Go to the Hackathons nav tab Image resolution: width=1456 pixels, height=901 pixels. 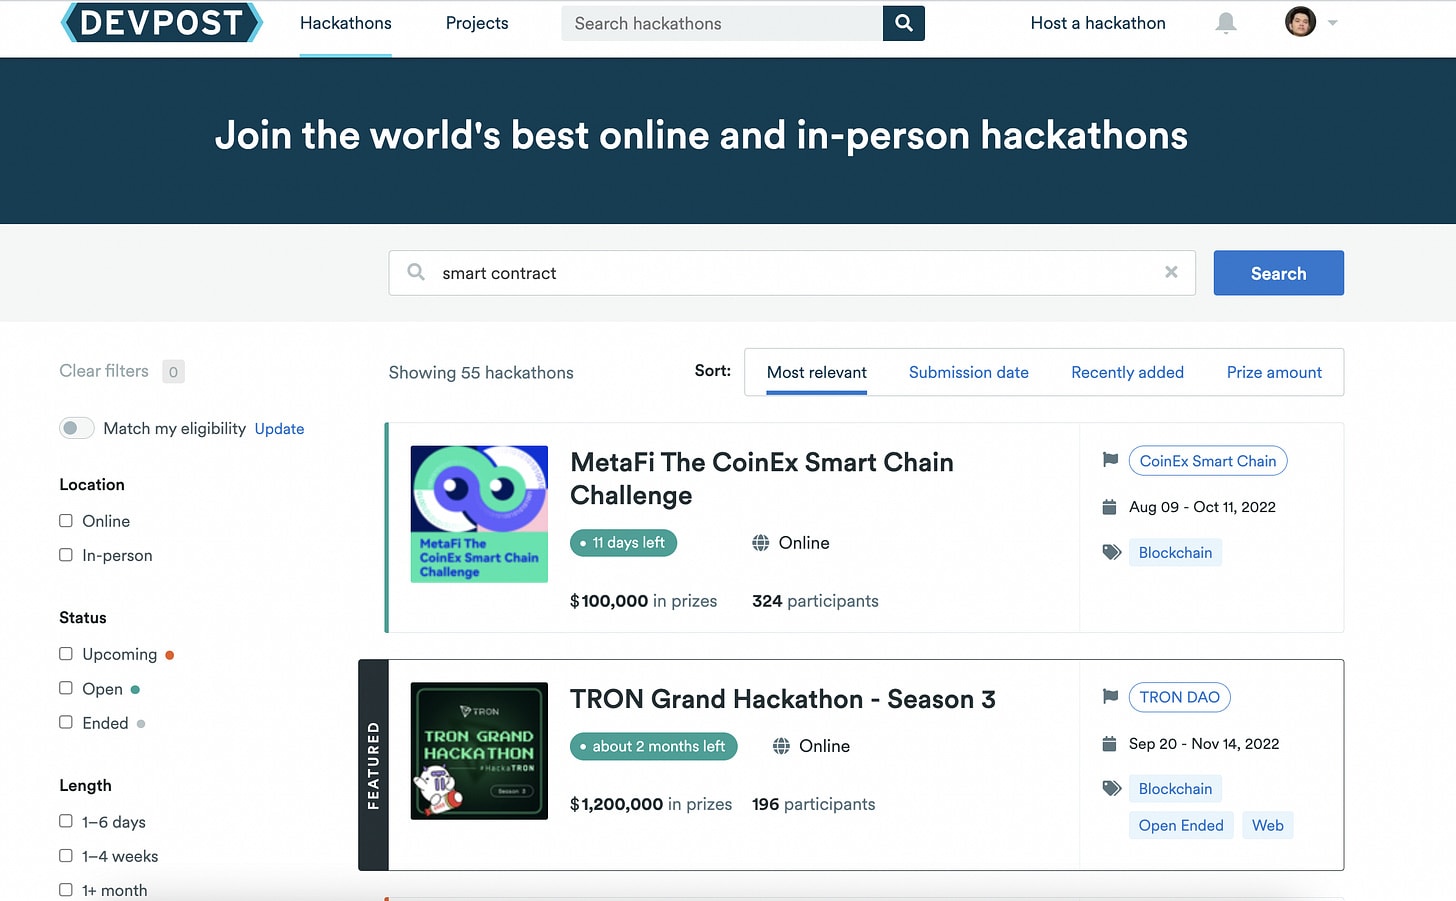(346, 23)
